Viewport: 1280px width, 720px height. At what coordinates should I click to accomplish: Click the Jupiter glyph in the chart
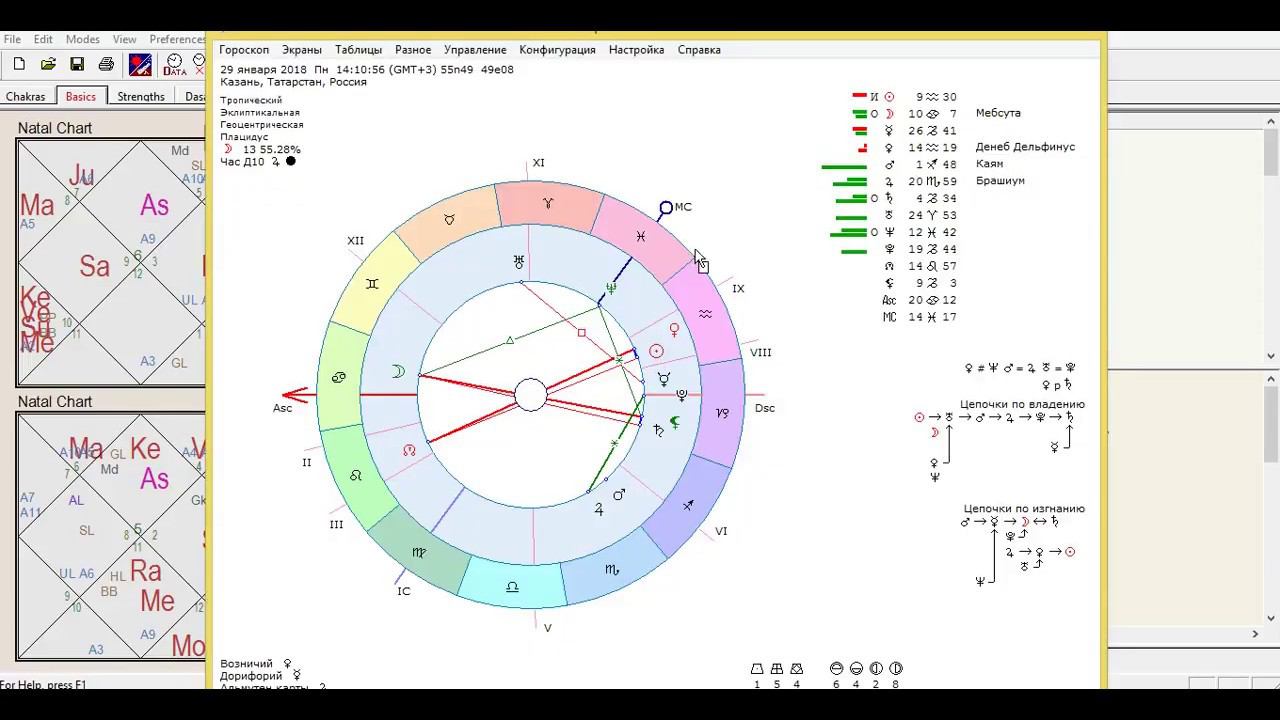pyautogui.click(x=599, y=509)
